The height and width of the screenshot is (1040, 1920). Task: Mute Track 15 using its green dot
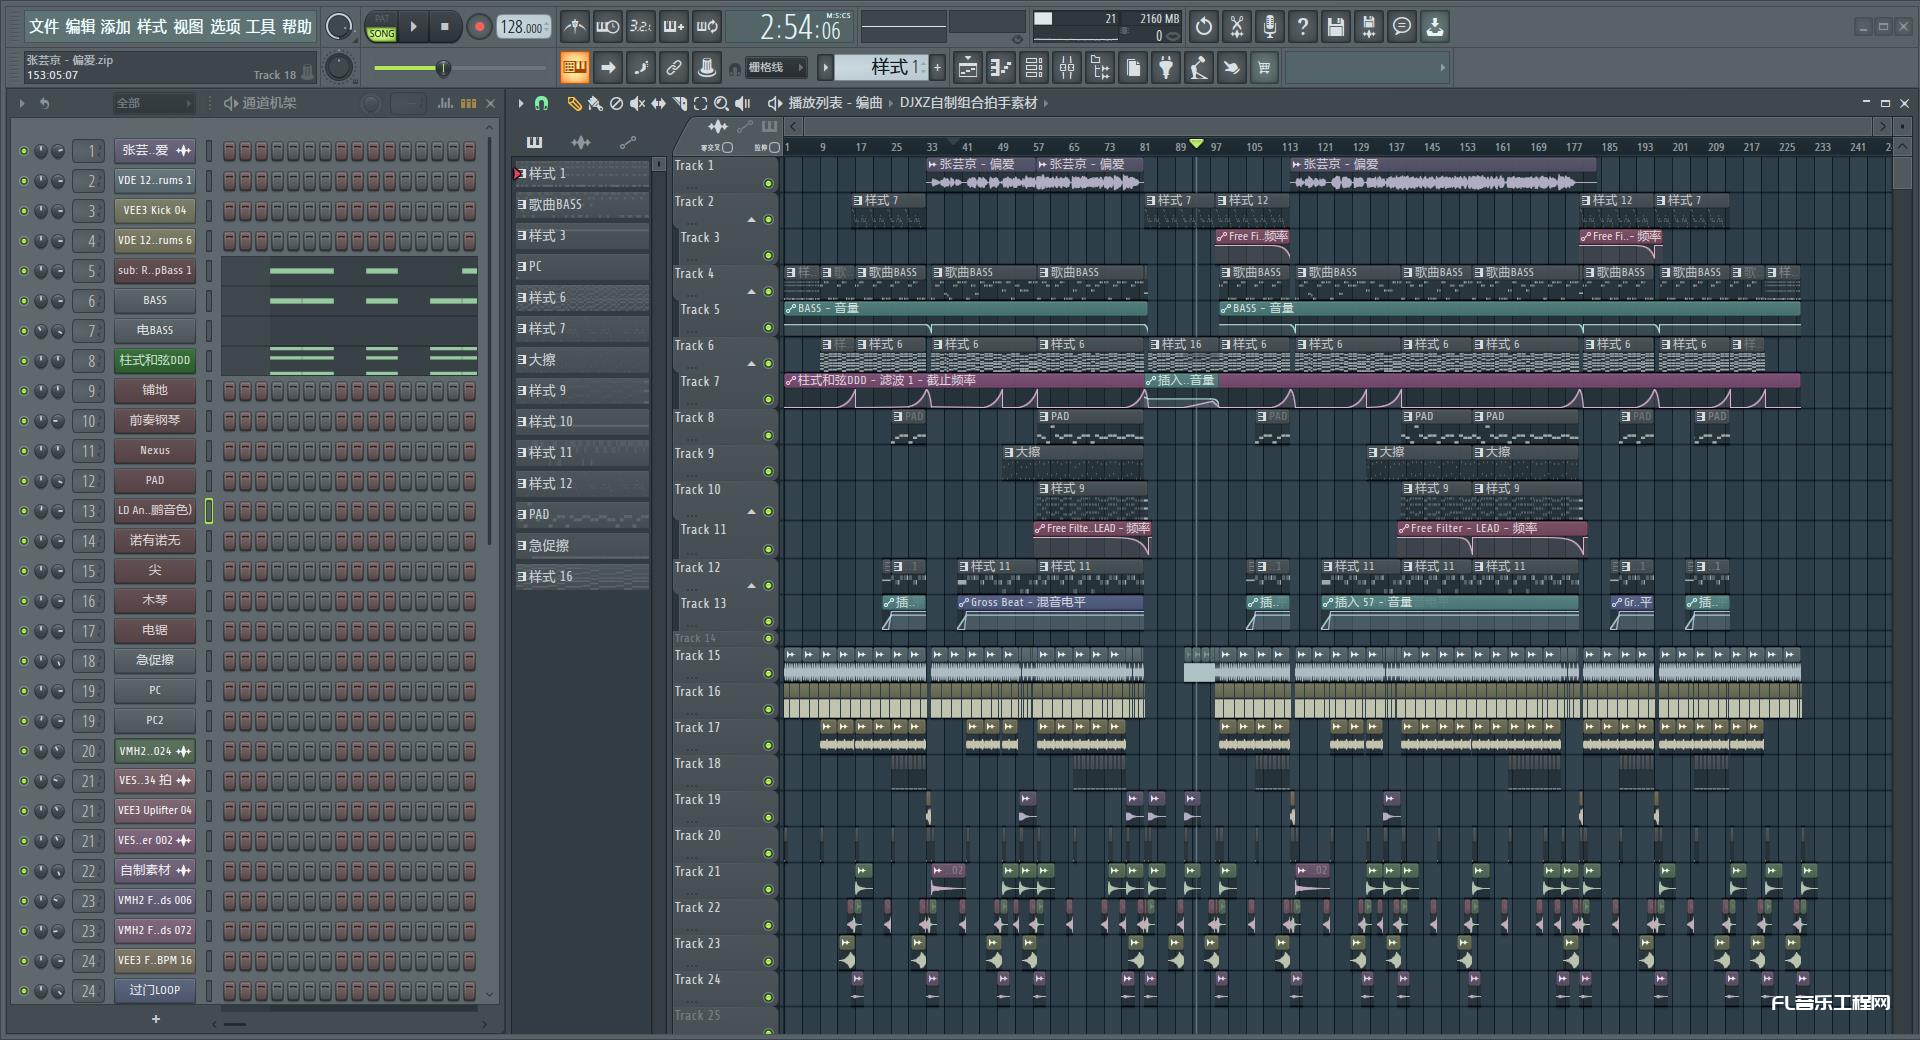click(x=768, y=673)
